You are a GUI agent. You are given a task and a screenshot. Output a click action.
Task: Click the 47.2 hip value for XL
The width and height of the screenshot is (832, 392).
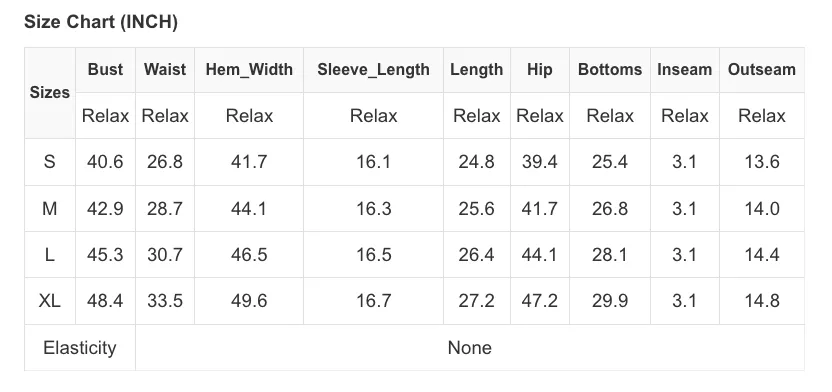(540, 301)
